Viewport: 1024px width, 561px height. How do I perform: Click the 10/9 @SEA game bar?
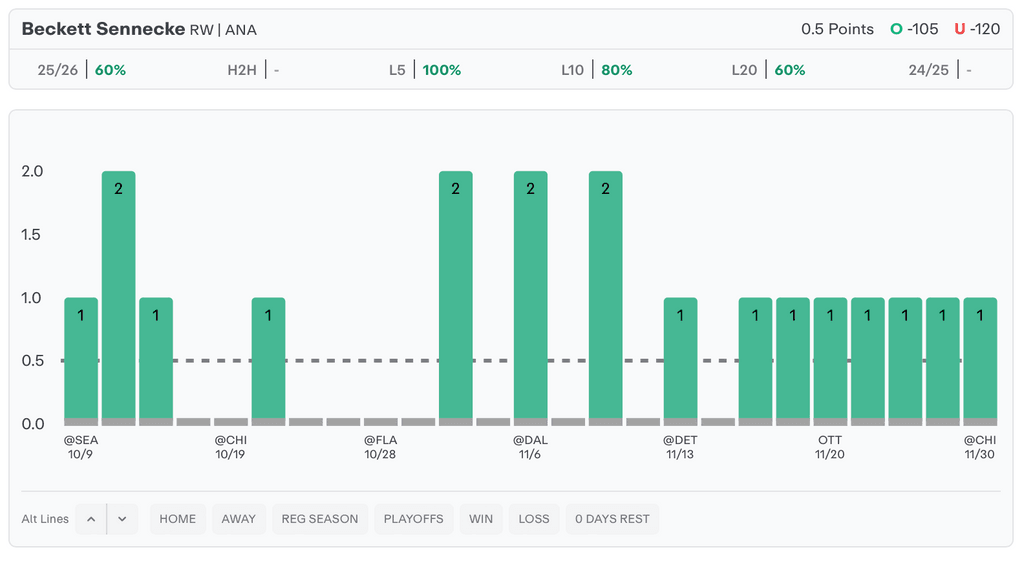[81, 360]
